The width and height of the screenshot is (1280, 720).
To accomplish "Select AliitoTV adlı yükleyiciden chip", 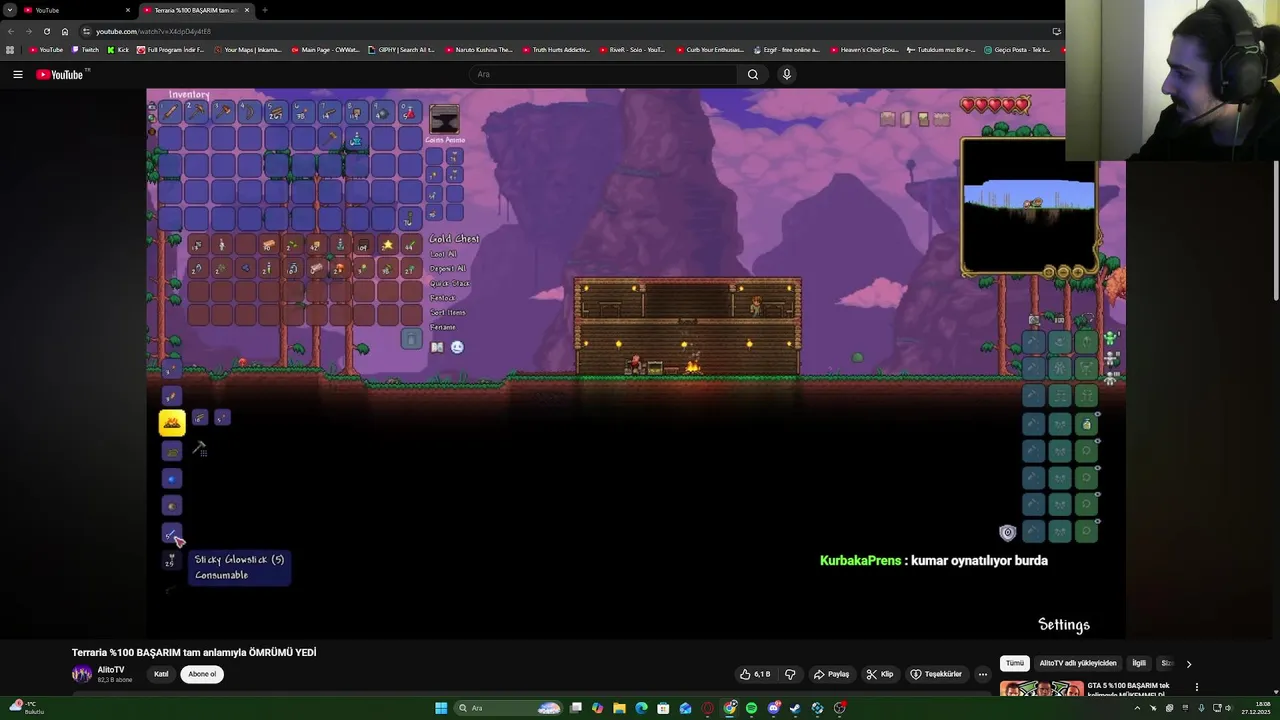I will pyautogui.click(x=1078, y=663).
